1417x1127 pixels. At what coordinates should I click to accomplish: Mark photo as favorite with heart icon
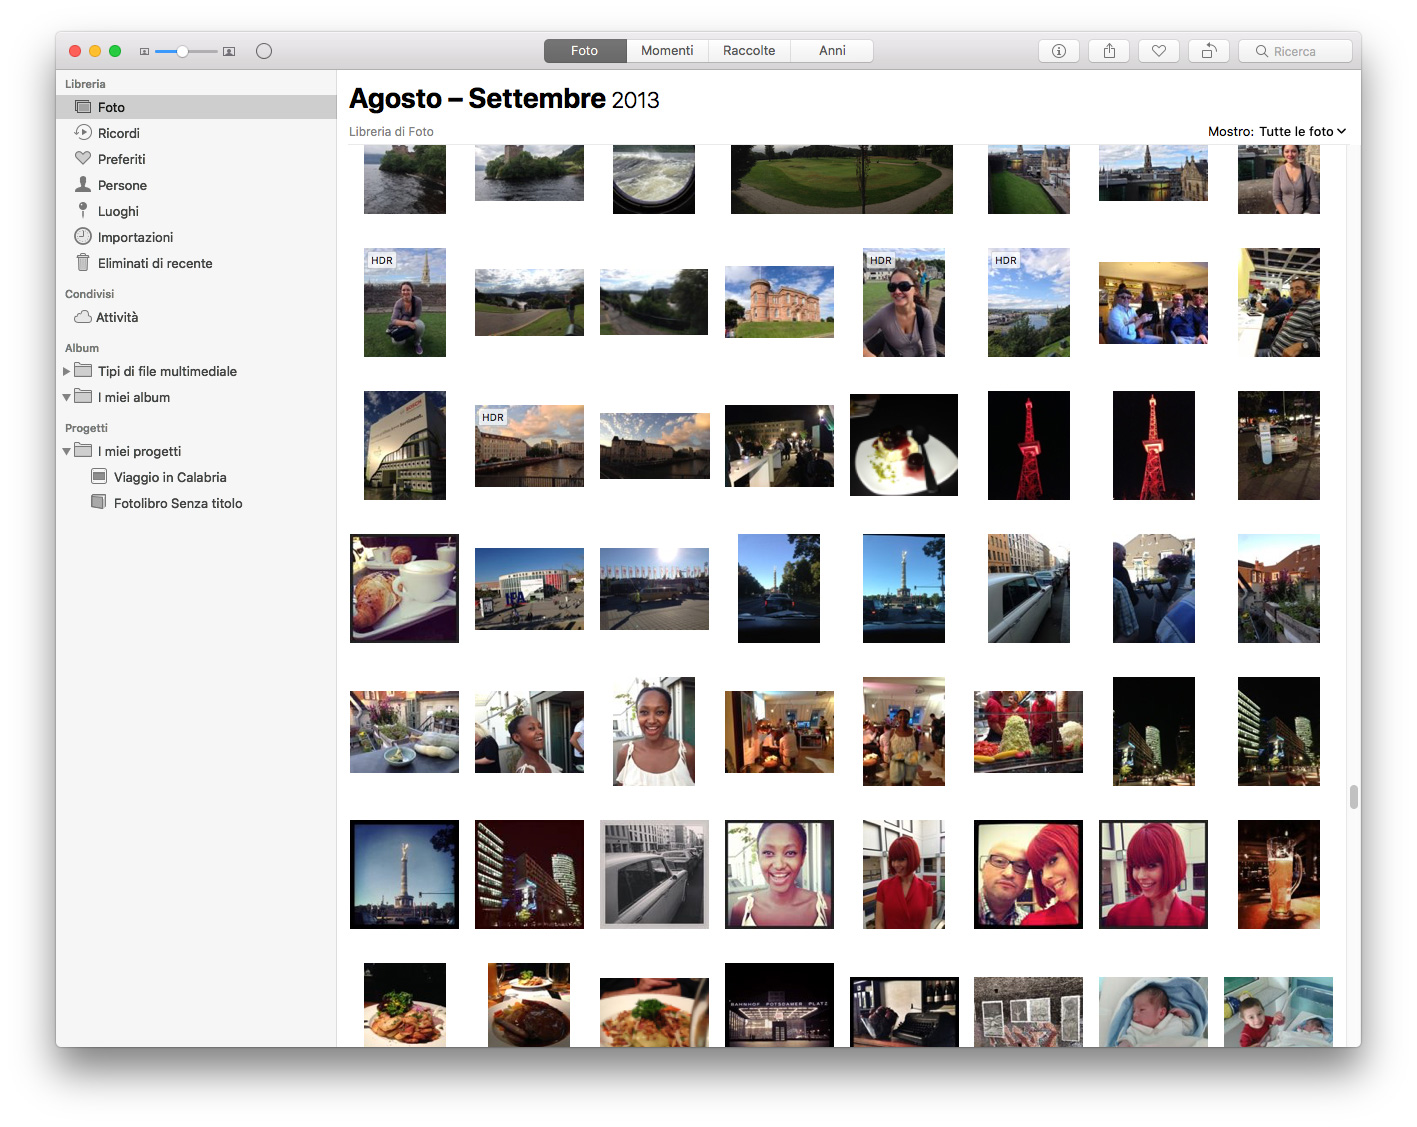[1158, 51]
